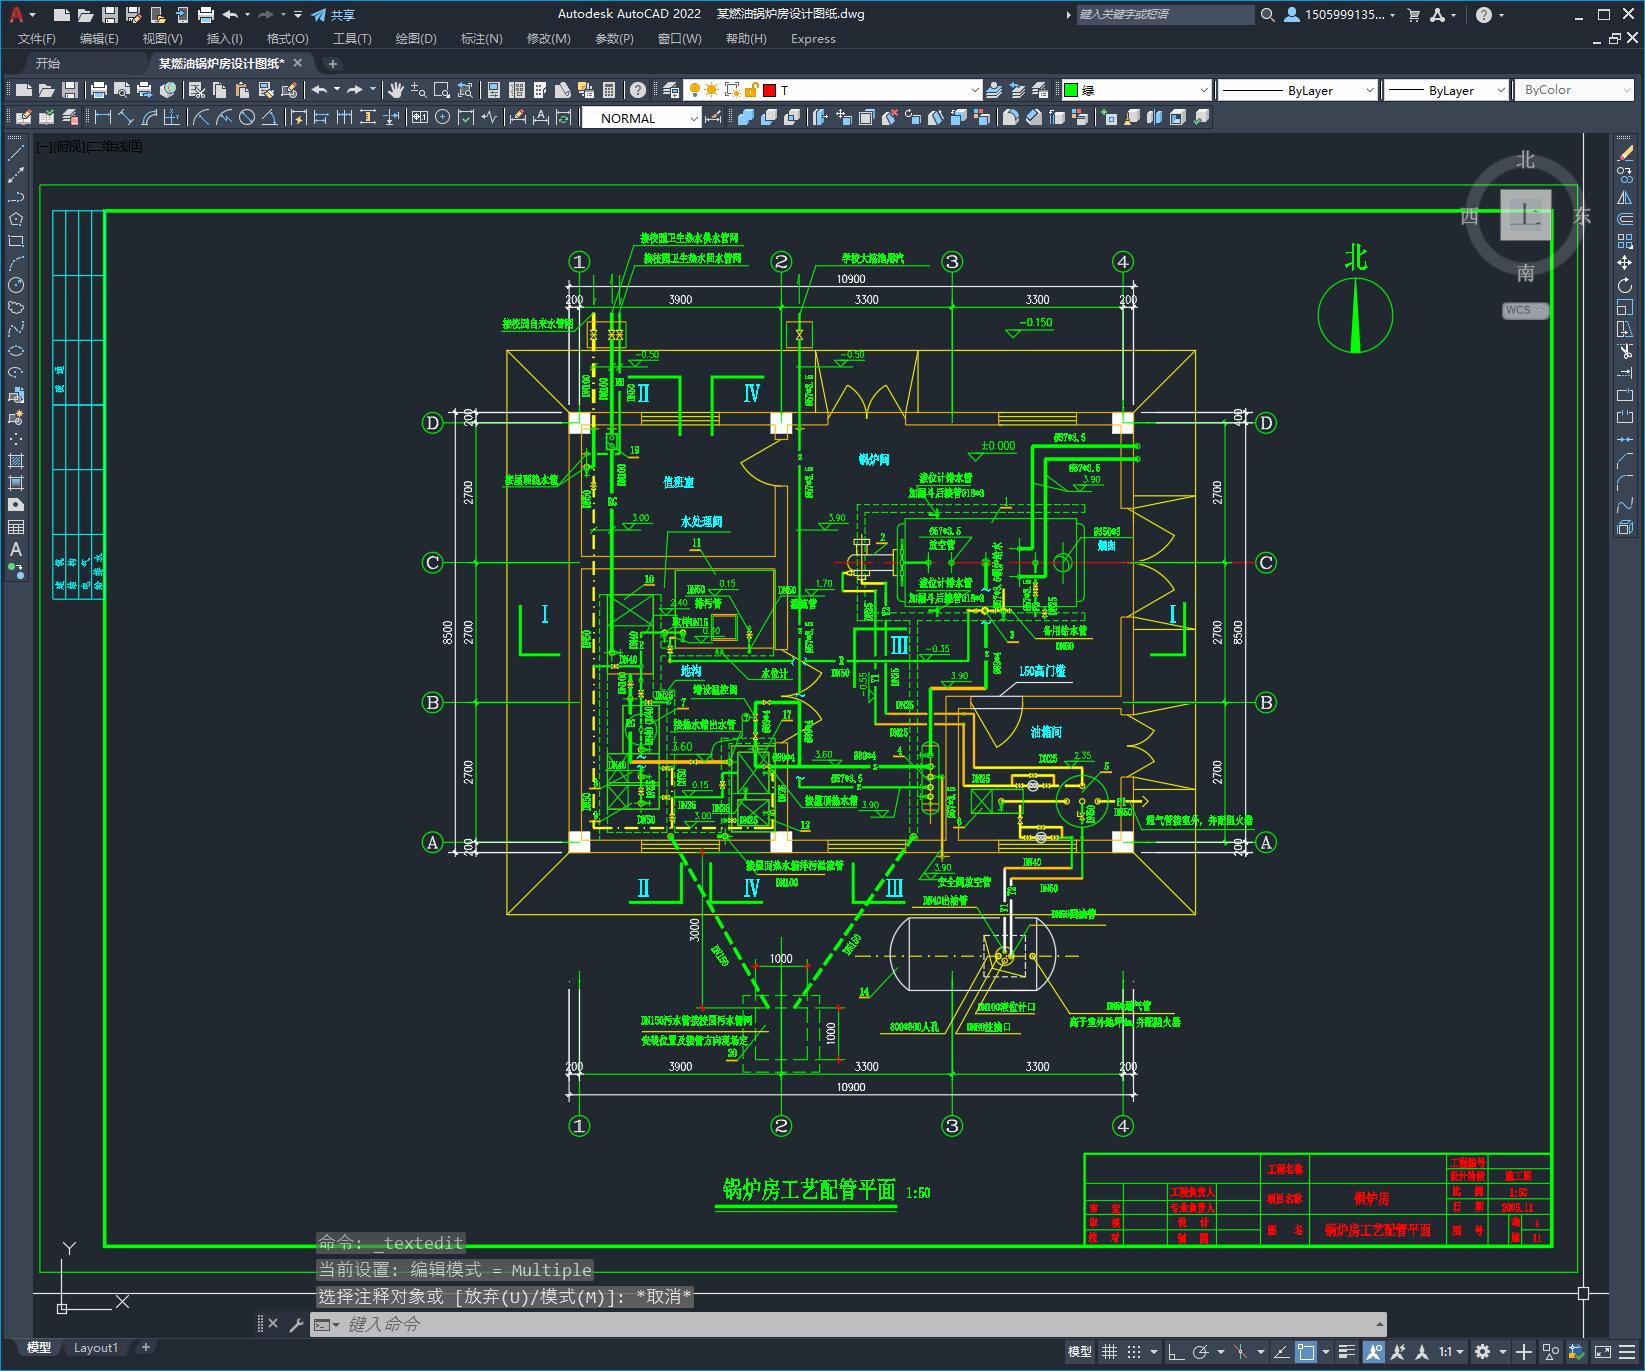
Task: Open the NORMAL dimension style dropdown
Action: coord(642,118)
